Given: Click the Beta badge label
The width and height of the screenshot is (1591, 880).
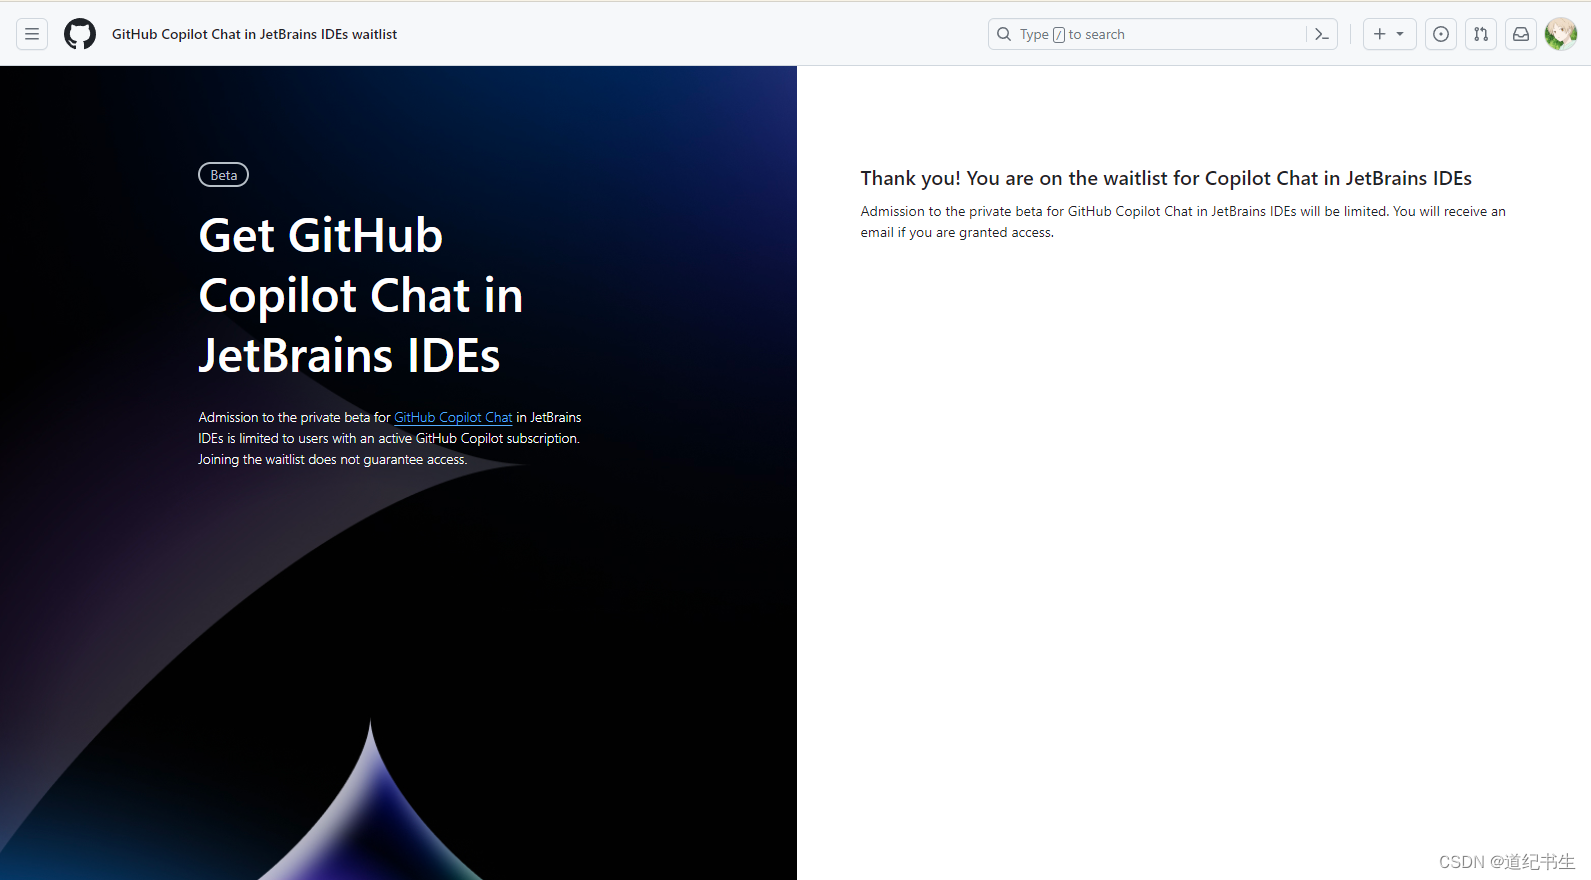Looking at the screenshot, I should coord(224,175).
